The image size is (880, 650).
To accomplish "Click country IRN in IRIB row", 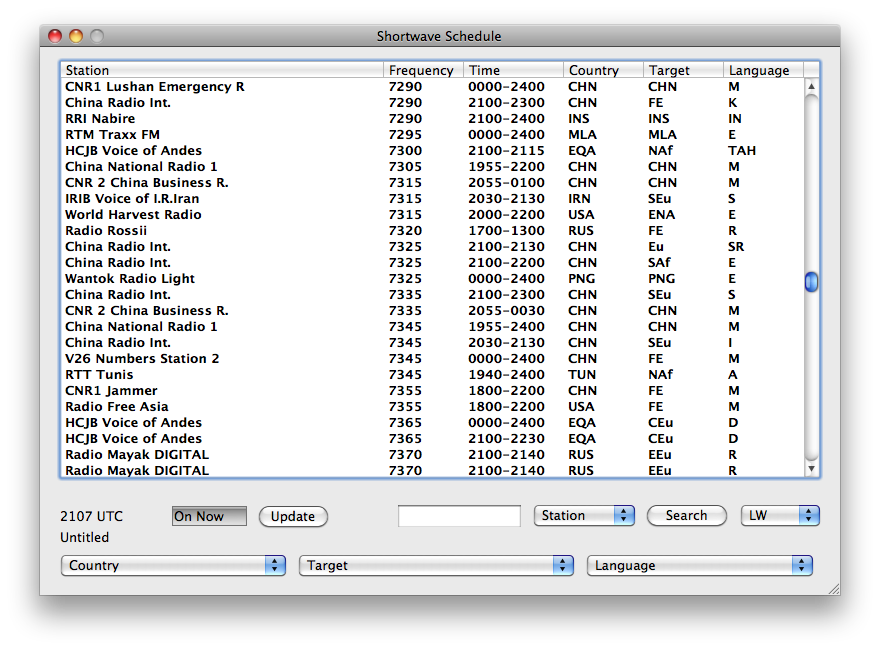I will point(579,199).
